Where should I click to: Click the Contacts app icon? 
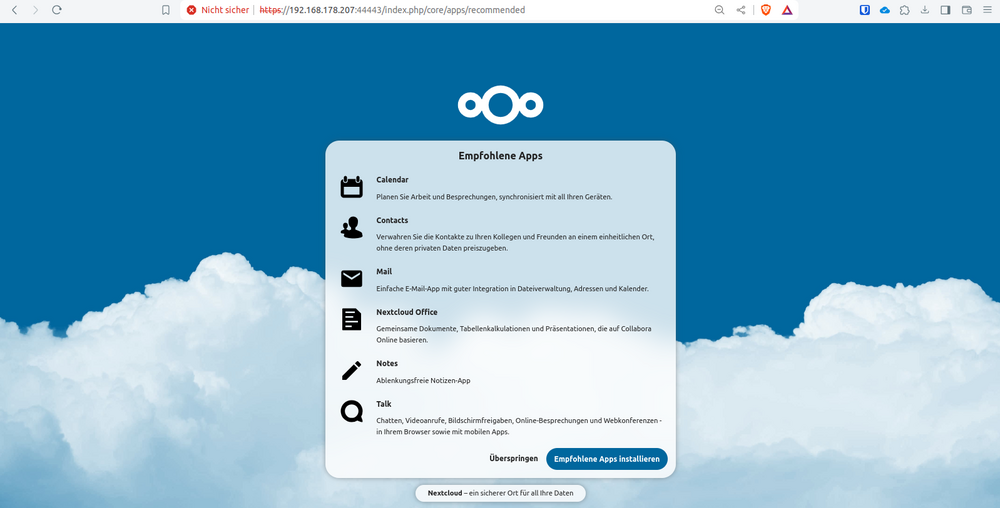tap(351, 228)
